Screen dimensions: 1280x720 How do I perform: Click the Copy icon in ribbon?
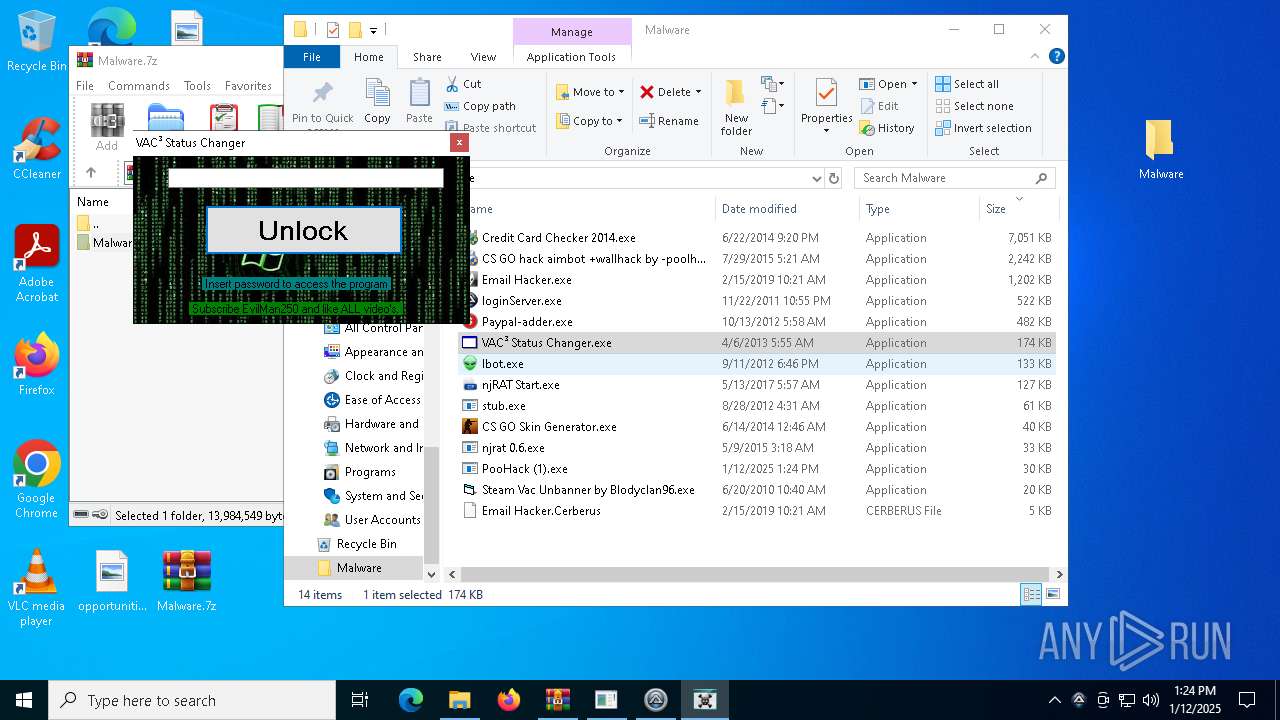coord(377,93)
